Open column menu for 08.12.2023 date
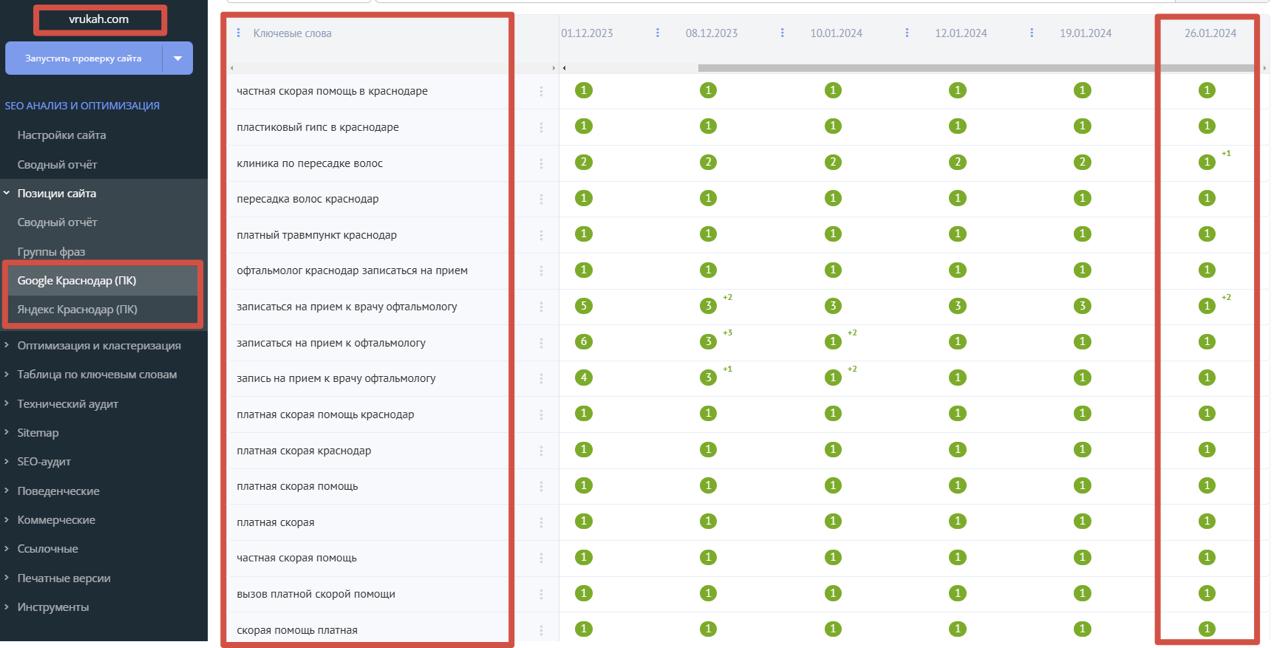1280x648 pixels. (x=782, y=33)
